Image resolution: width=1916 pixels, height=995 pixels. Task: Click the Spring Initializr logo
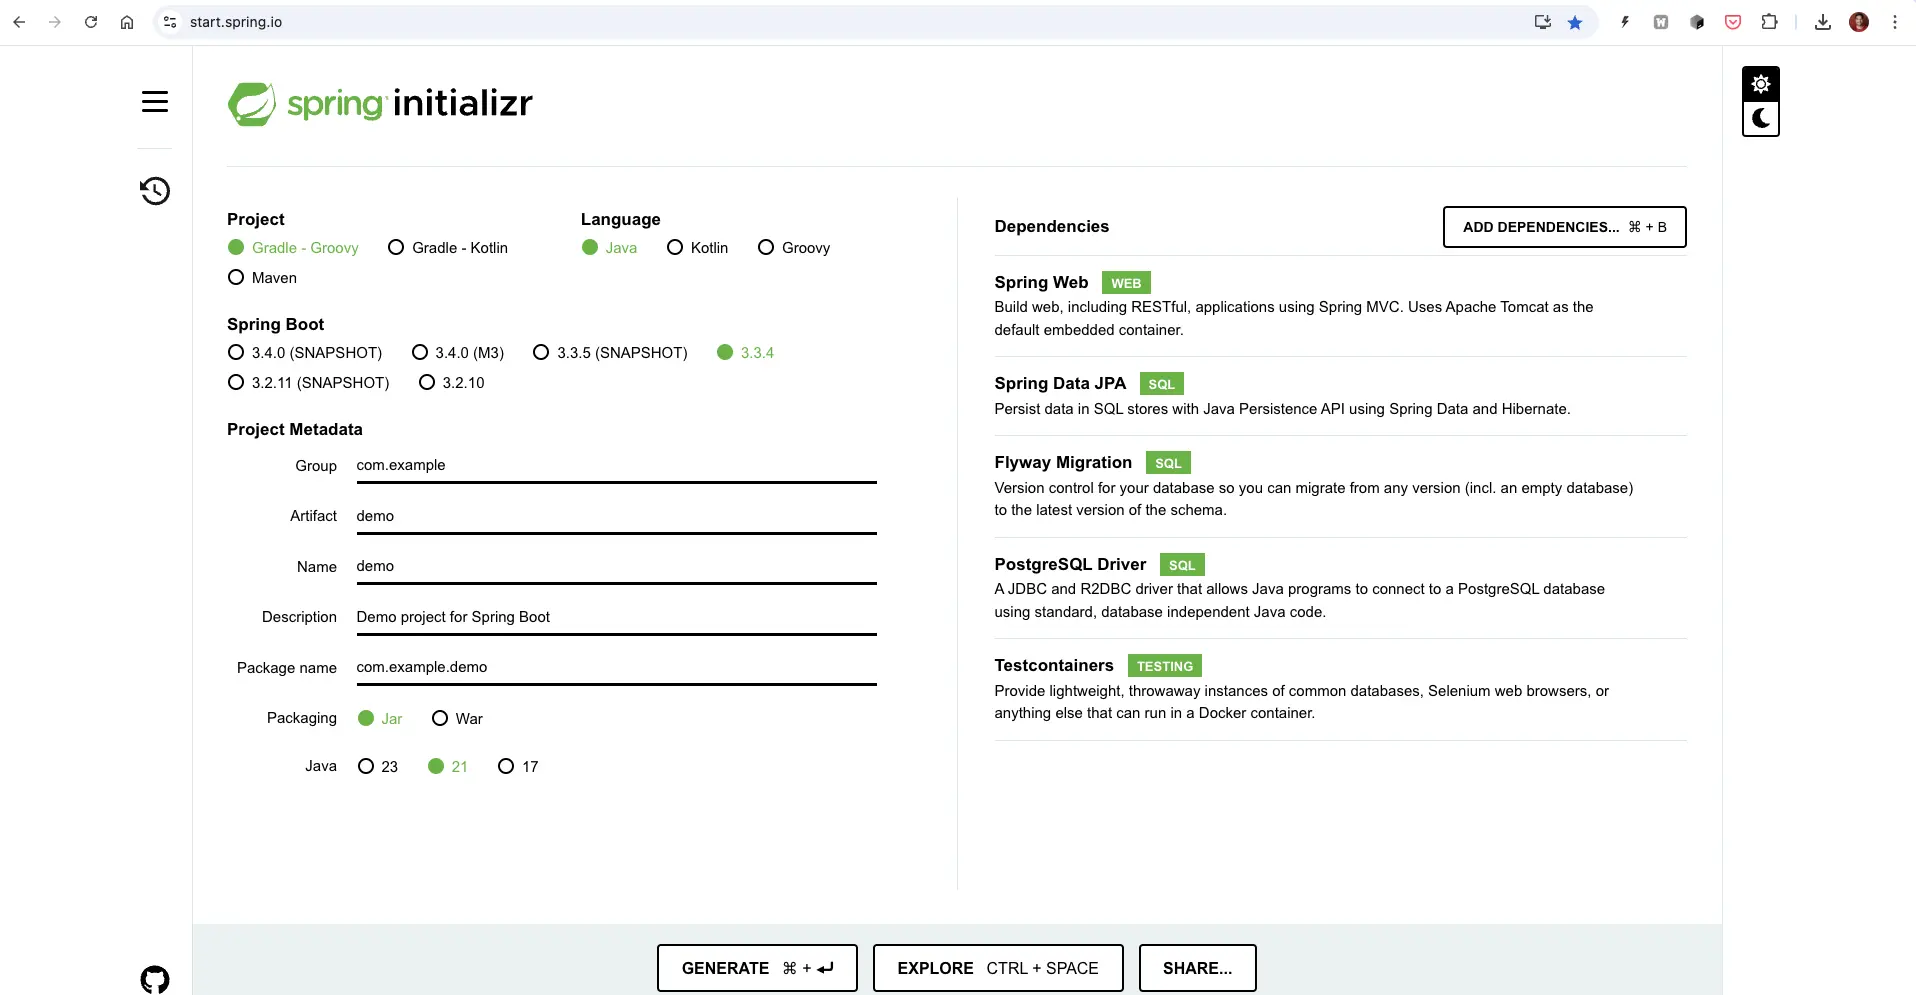380,103
